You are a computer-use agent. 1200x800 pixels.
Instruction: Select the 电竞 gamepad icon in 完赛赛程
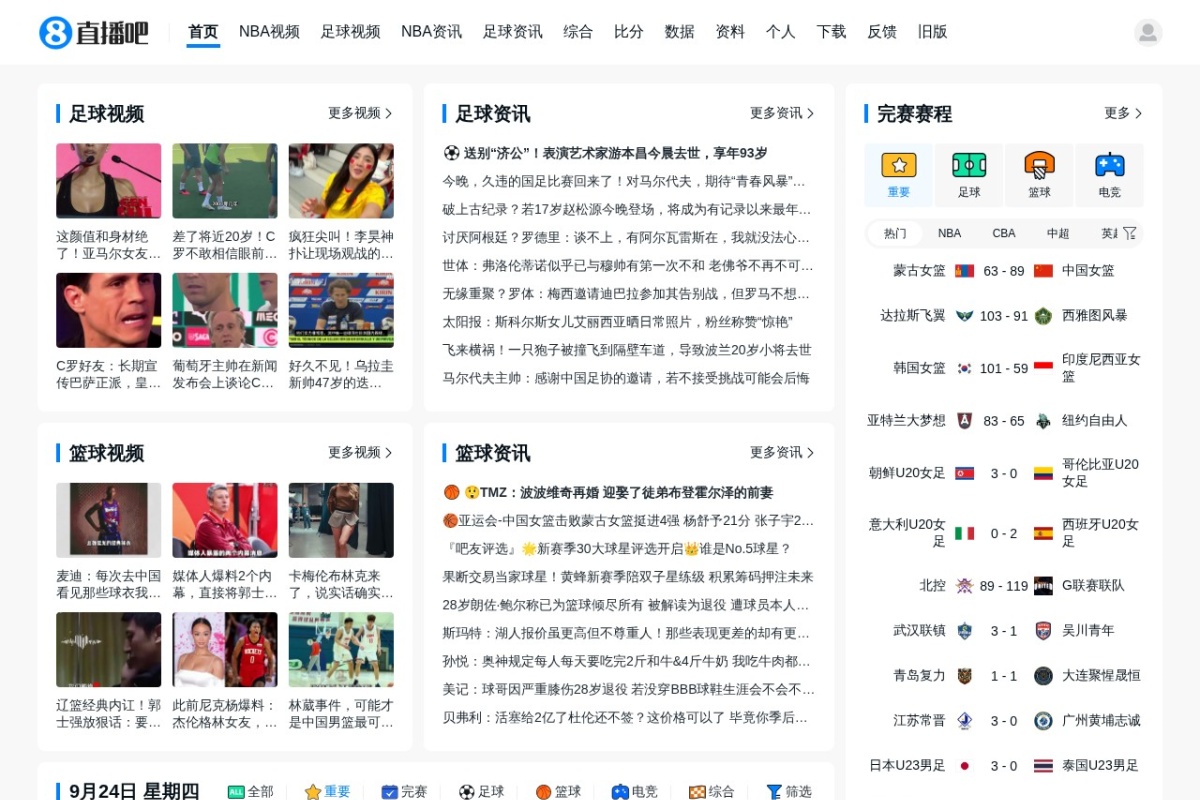pyautogui.click(x=1109, y=165)
